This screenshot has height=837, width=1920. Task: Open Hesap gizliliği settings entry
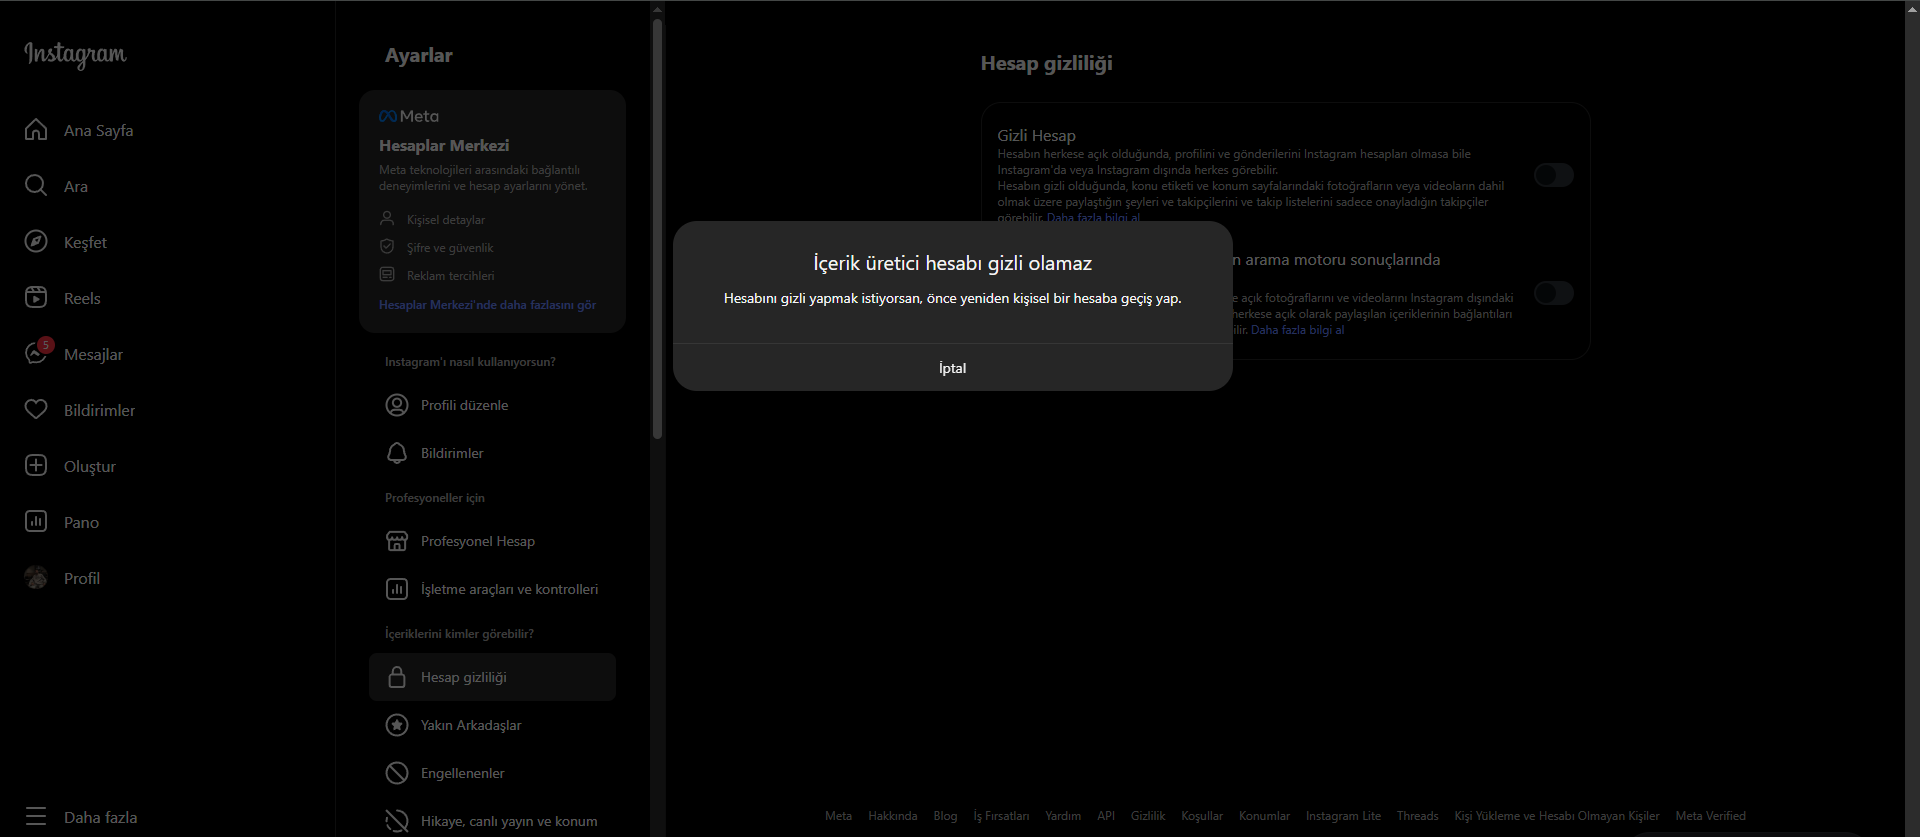[x=492, y=677]
